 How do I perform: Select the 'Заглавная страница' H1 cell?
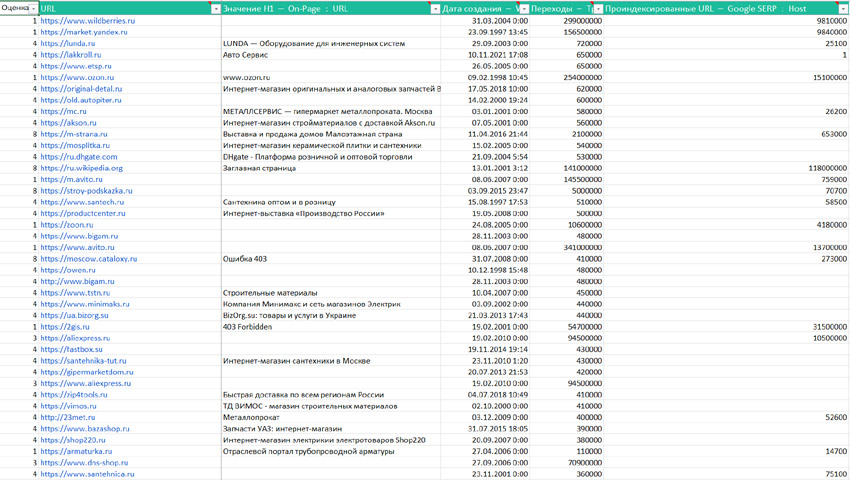[x=331, y=168]
